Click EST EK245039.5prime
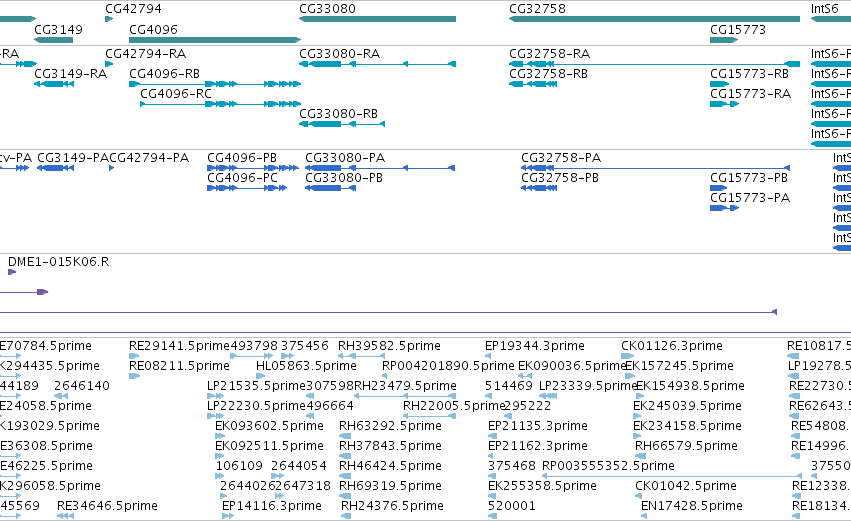This screenshot has width=851, height=521. 688,406
